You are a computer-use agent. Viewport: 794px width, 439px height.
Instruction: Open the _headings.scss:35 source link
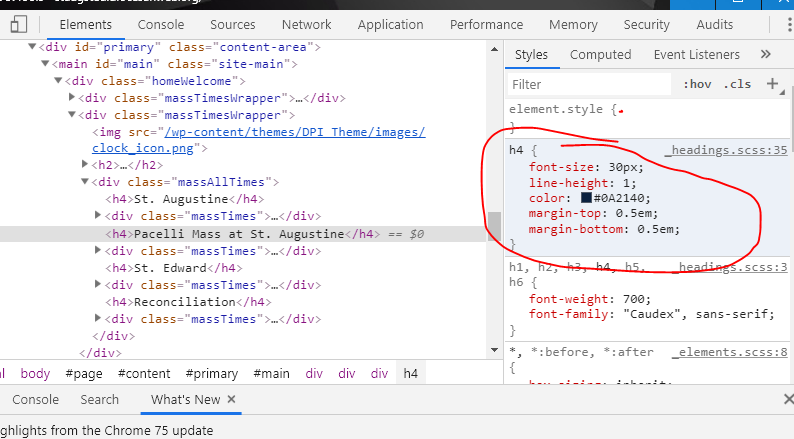(726, 150)
